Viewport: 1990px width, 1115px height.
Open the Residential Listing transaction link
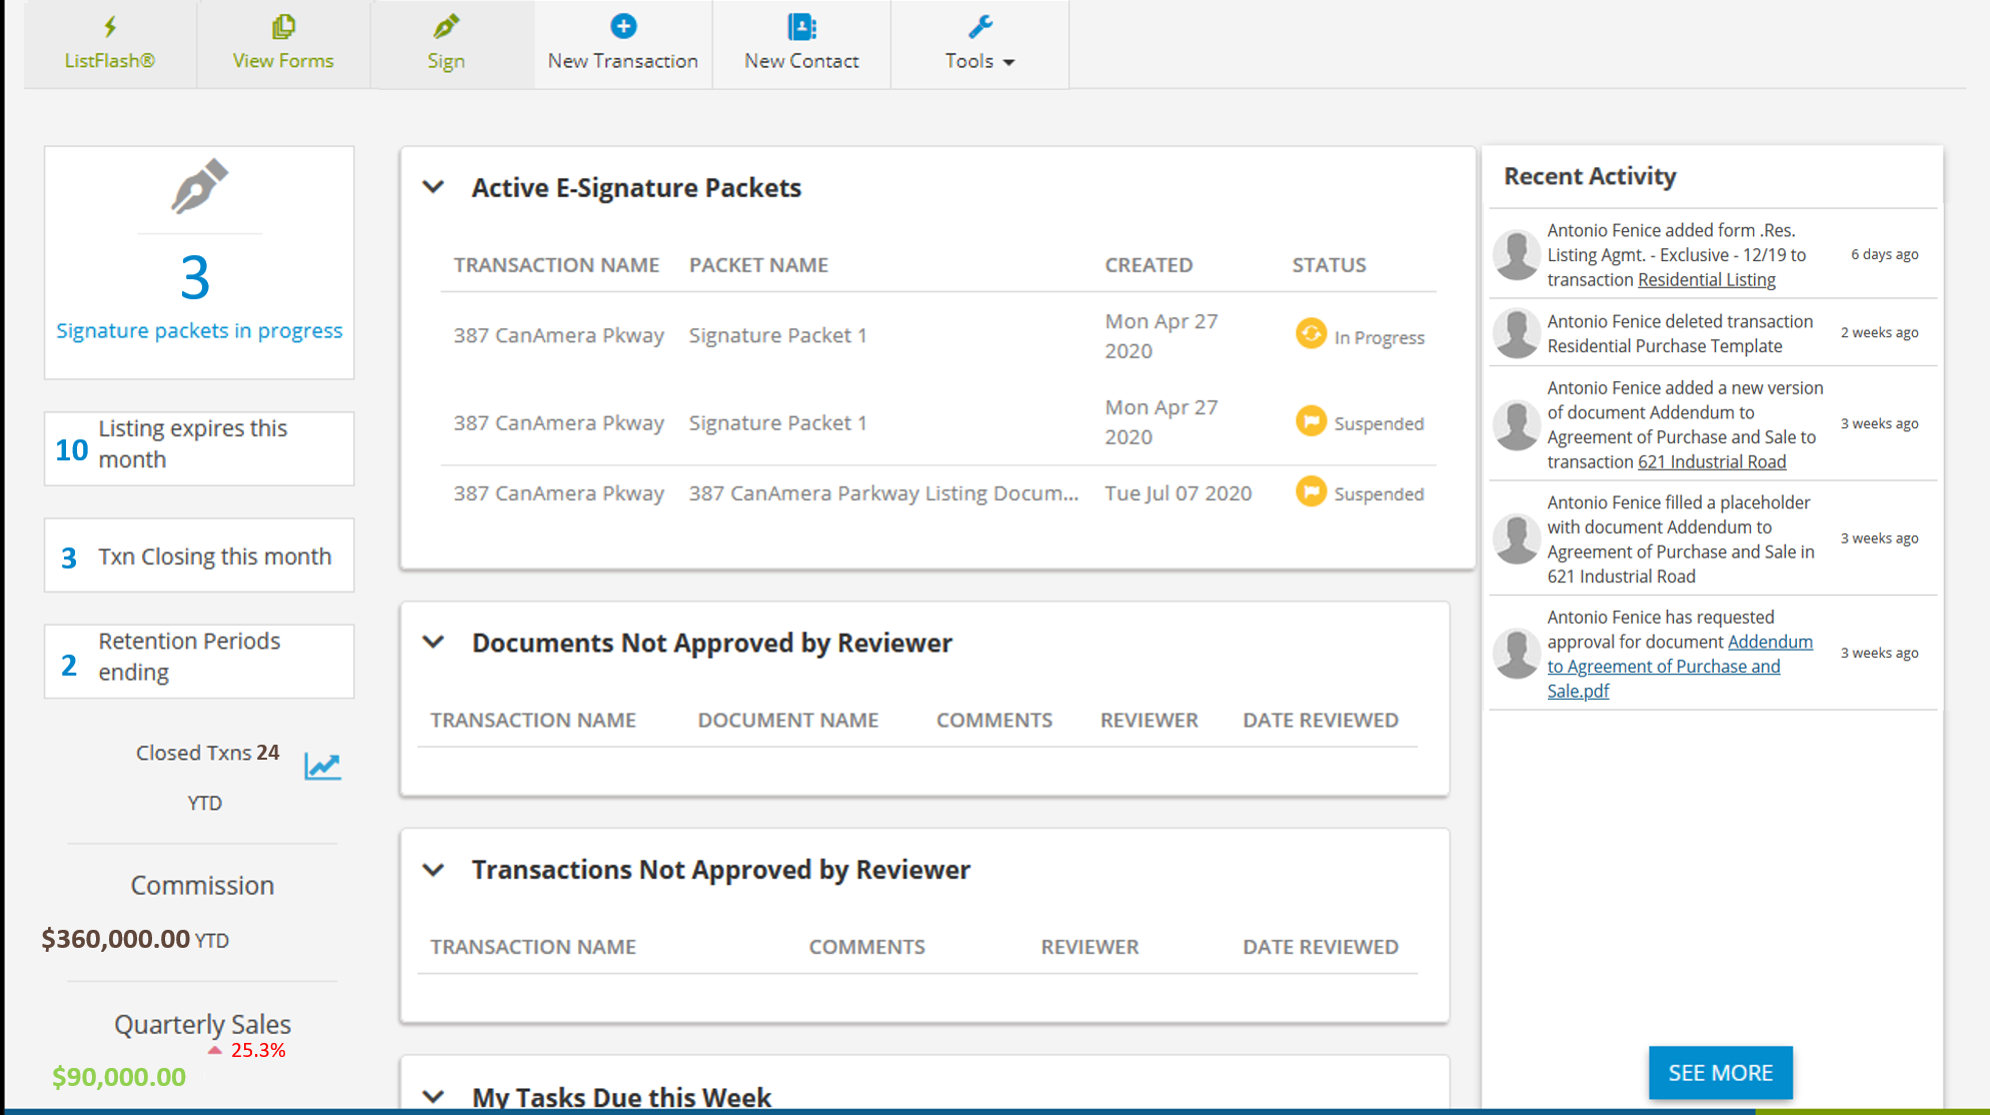(1705, 279)
